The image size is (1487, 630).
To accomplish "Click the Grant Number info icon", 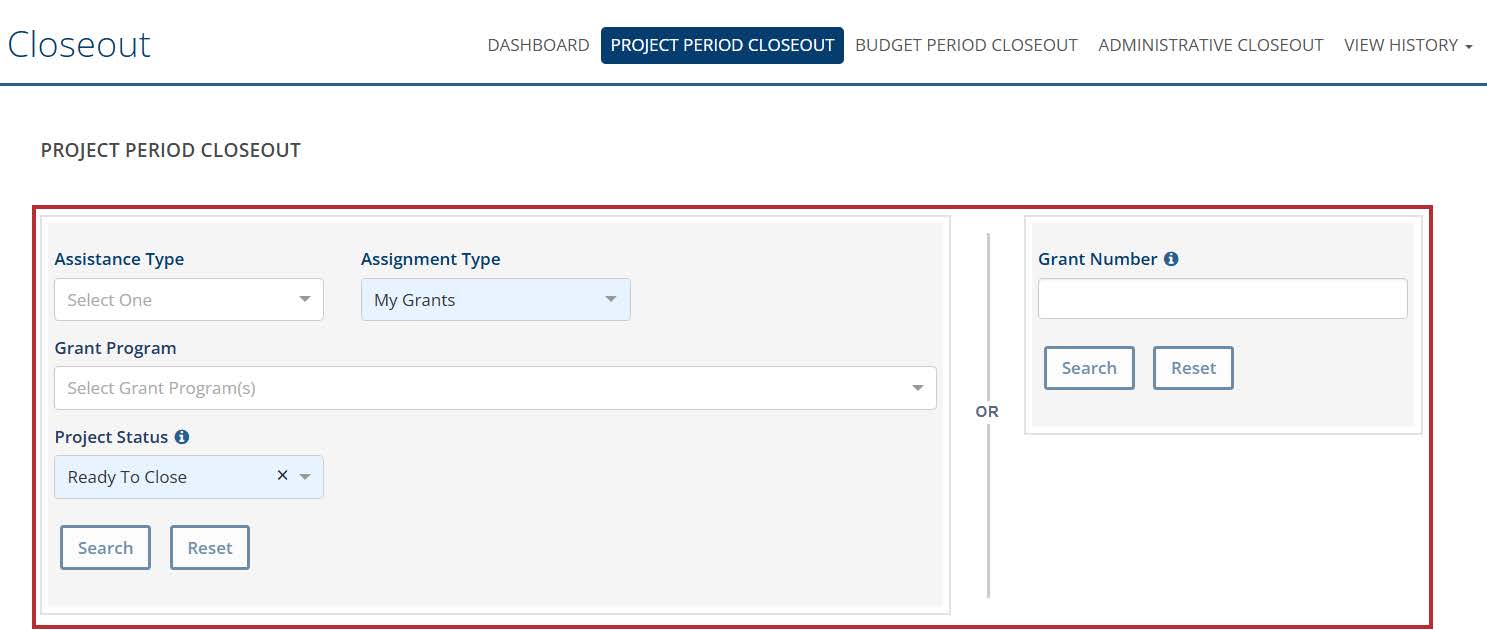I will (1171, 259).
